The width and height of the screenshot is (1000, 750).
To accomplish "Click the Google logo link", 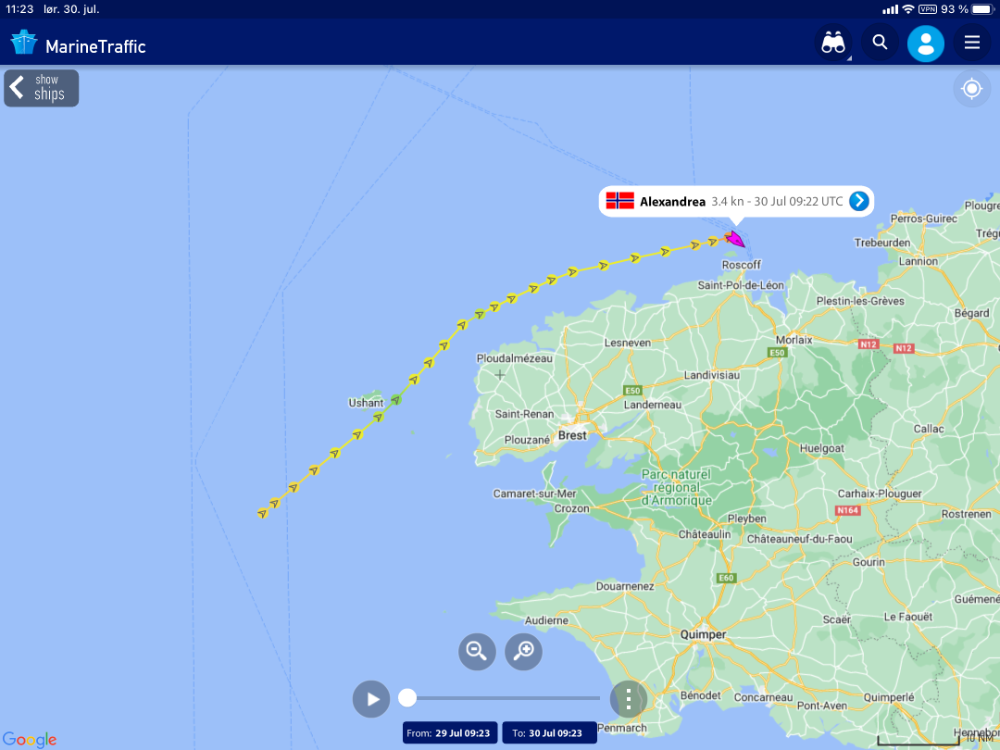I will (29, 739).
